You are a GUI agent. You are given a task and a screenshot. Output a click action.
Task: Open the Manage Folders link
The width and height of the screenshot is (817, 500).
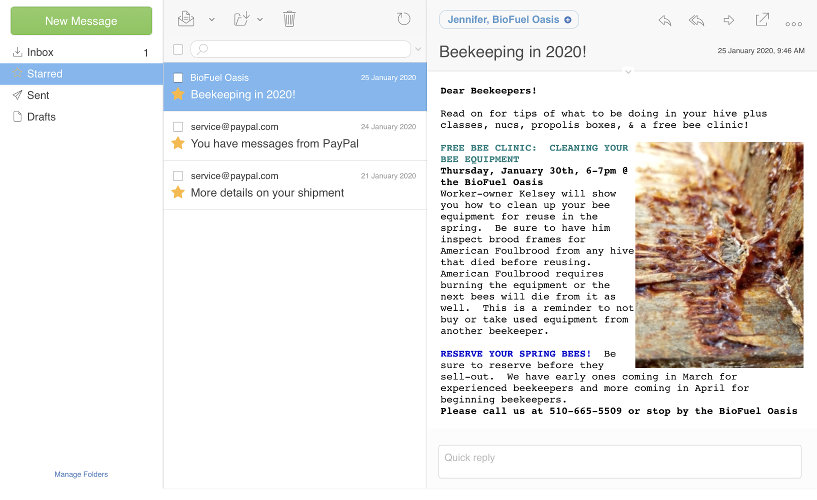pos(81,474)
